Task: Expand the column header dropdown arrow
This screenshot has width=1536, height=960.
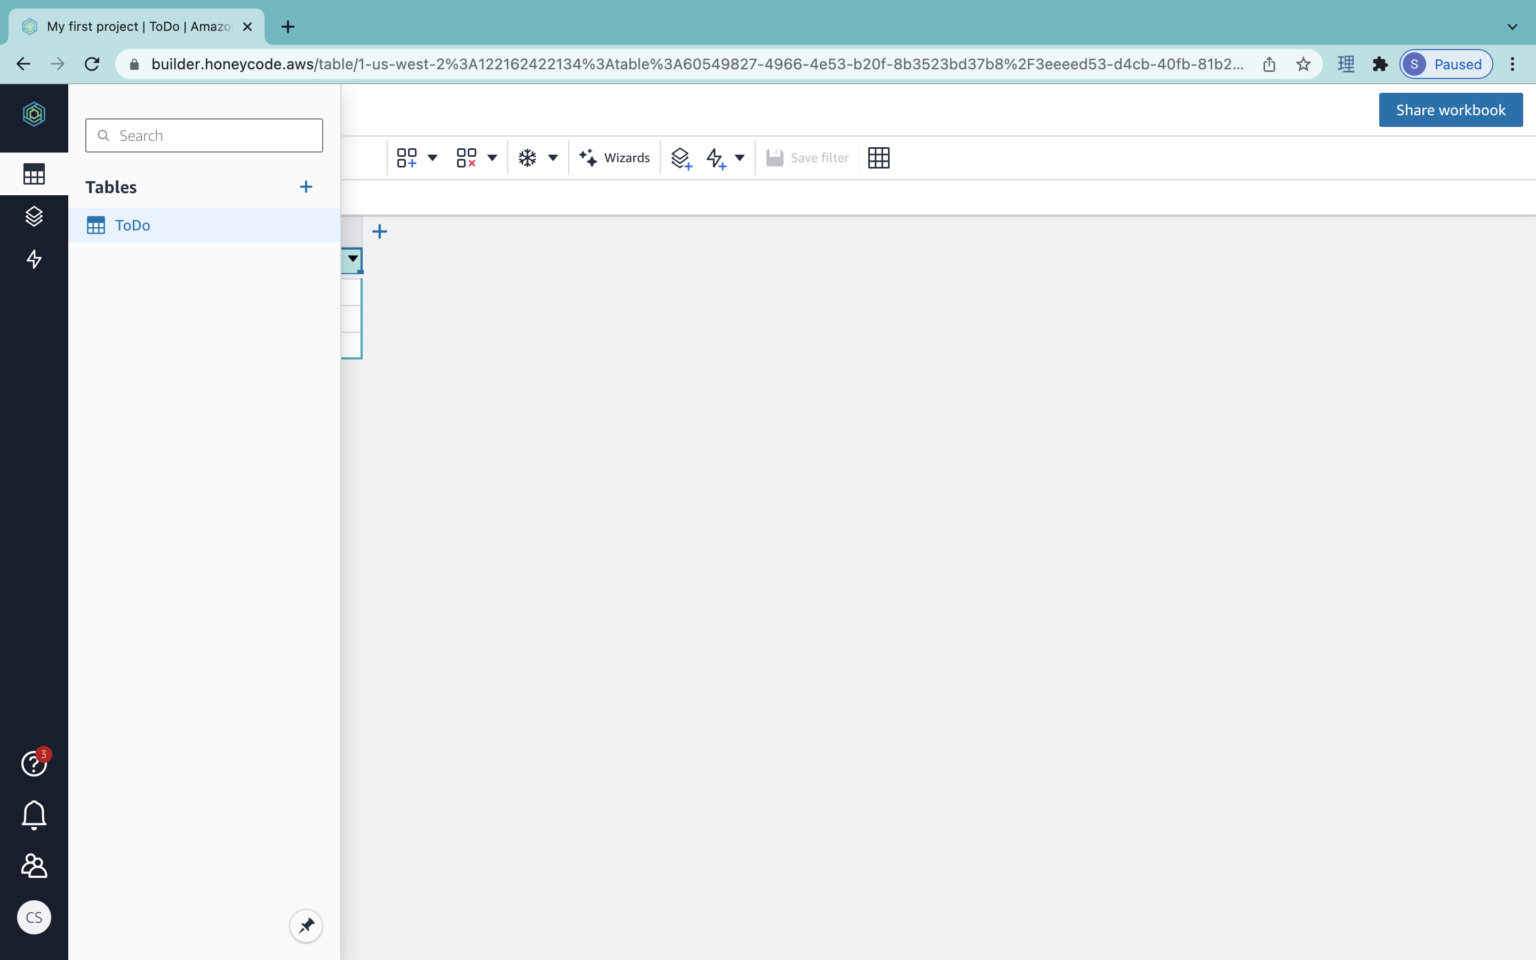Action: (x=352, y=260)
